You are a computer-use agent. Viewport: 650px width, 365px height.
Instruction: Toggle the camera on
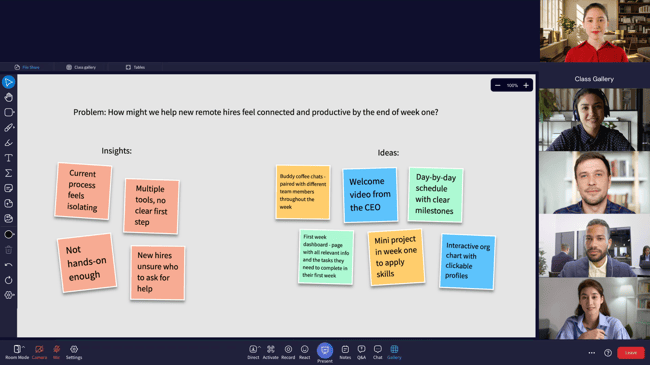point(39,352)
